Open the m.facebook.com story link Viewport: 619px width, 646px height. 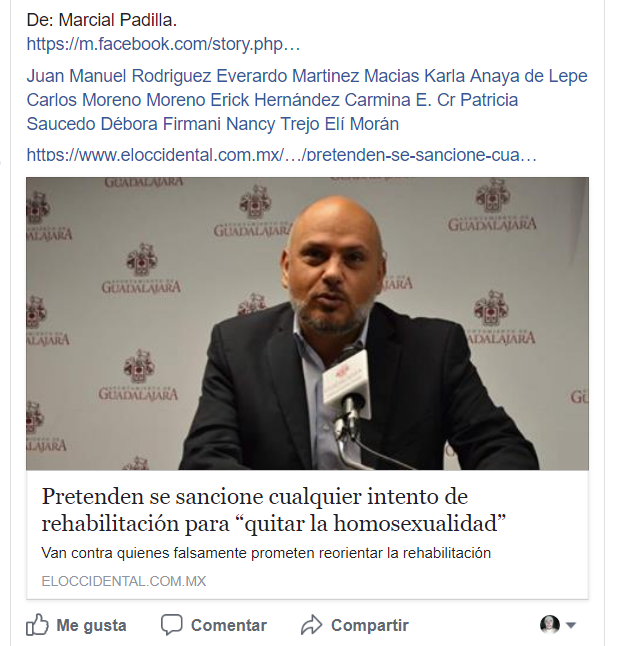(x=163, y=44)
